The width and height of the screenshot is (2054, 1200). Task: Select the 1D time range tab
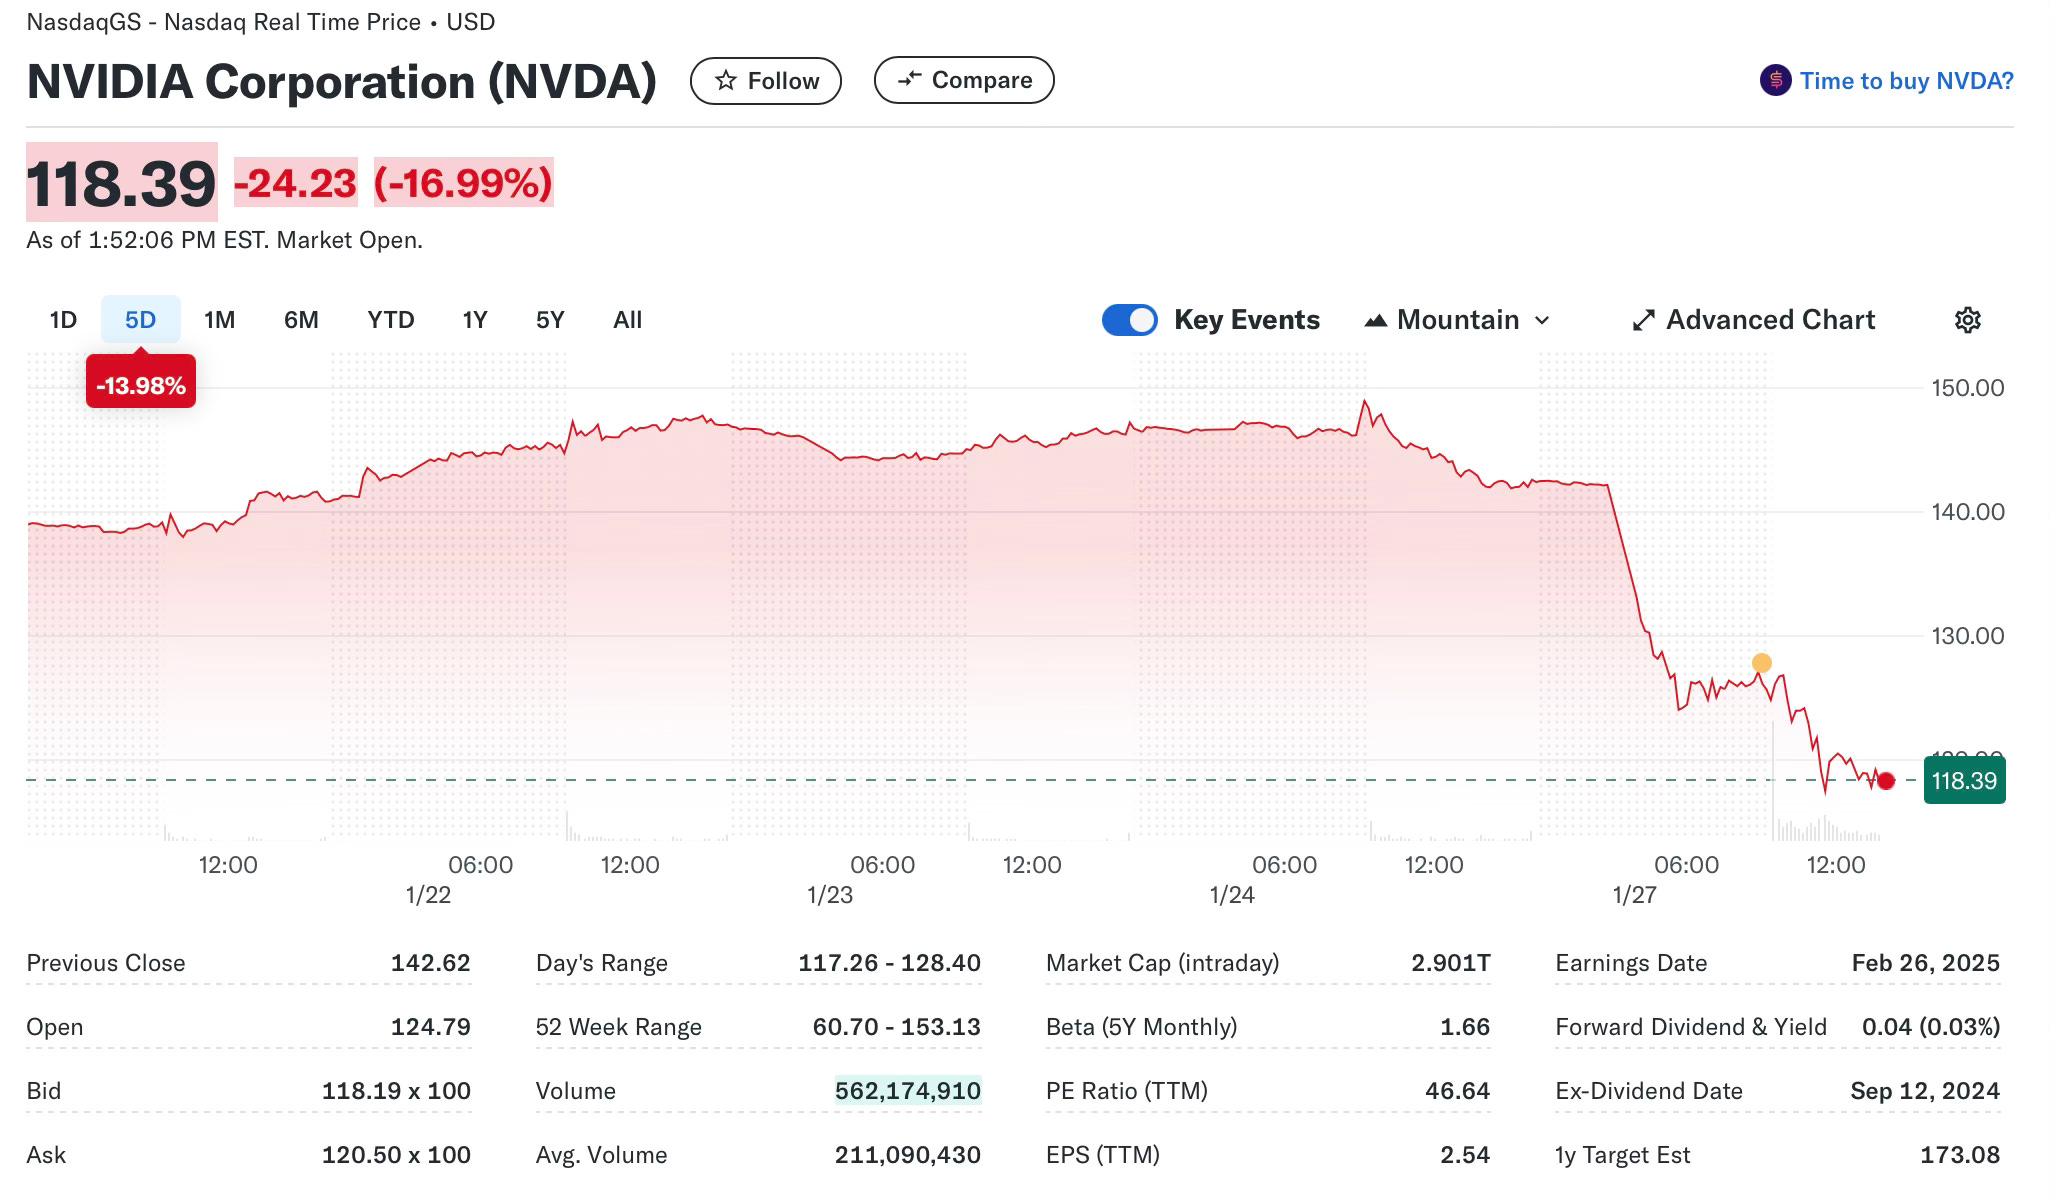[63, 320]
